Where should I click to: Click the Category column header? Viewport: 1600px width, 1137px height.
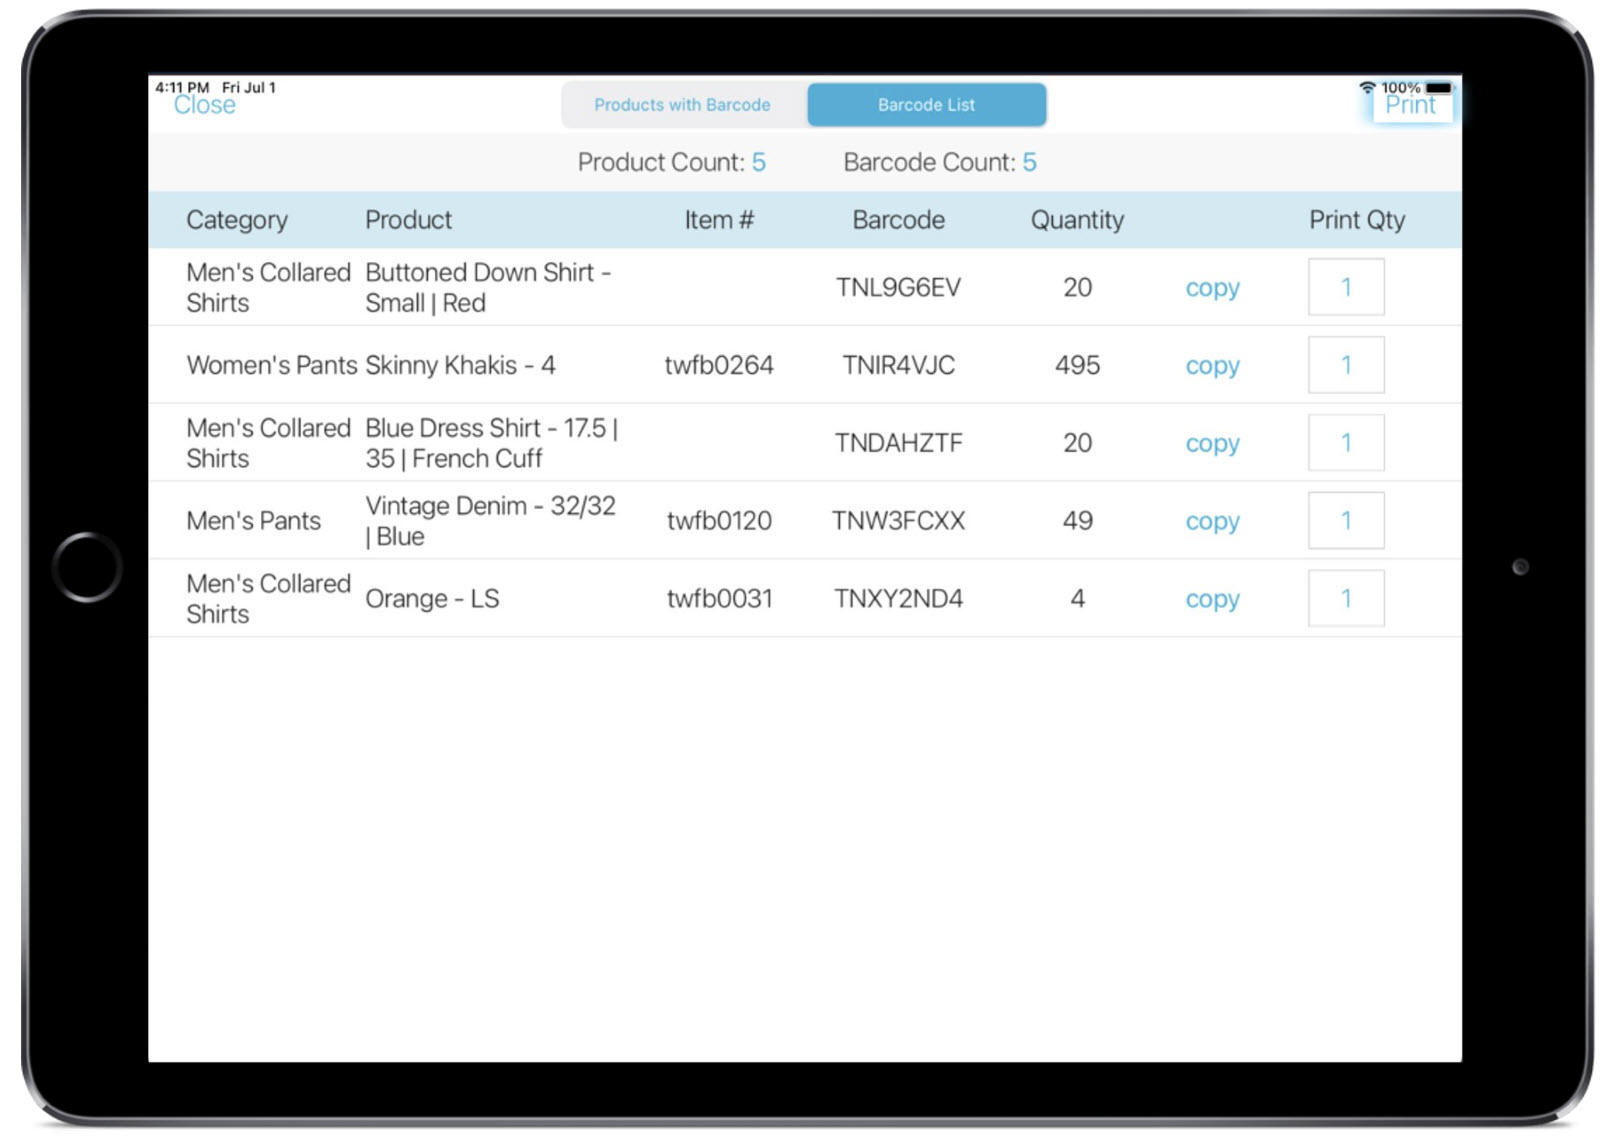tap(237, 220)
